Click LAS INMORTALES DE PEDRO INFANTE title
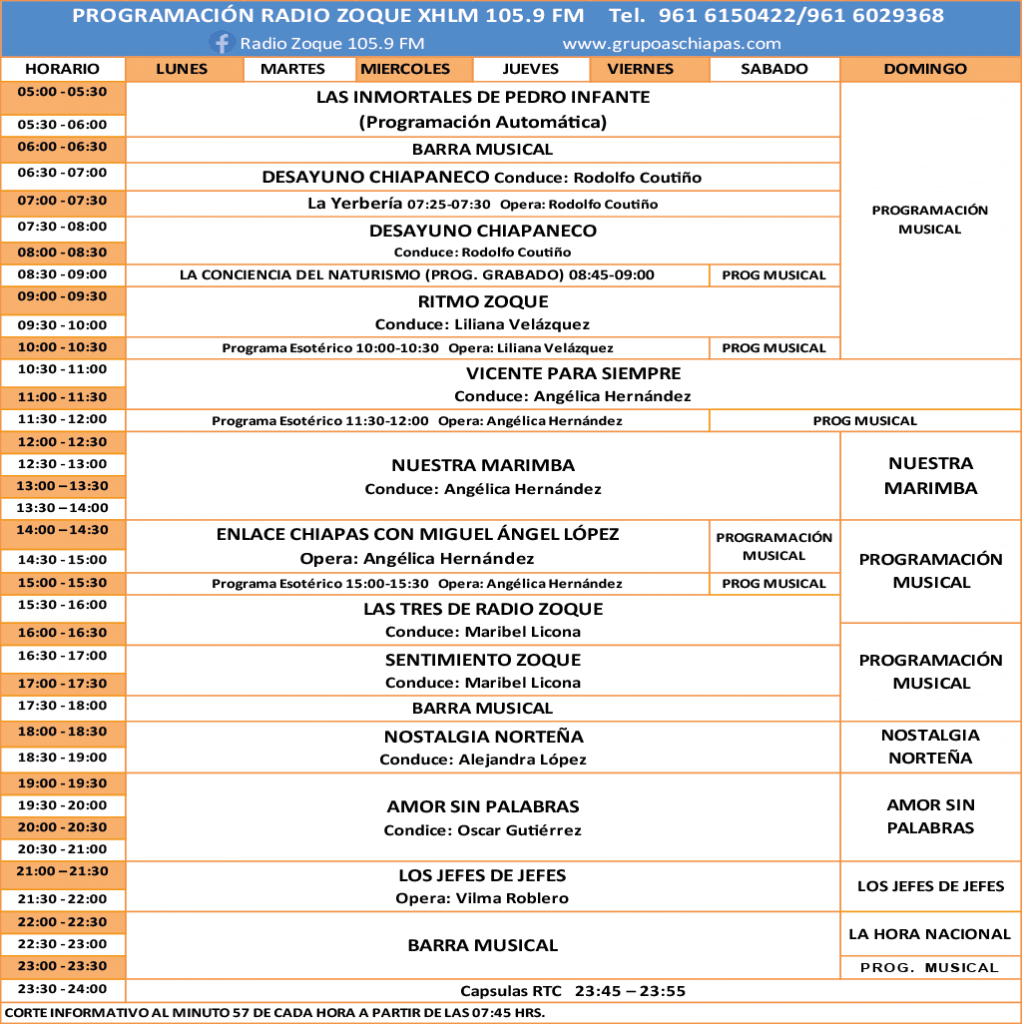1022x1024 pixels. pos(483,97)
